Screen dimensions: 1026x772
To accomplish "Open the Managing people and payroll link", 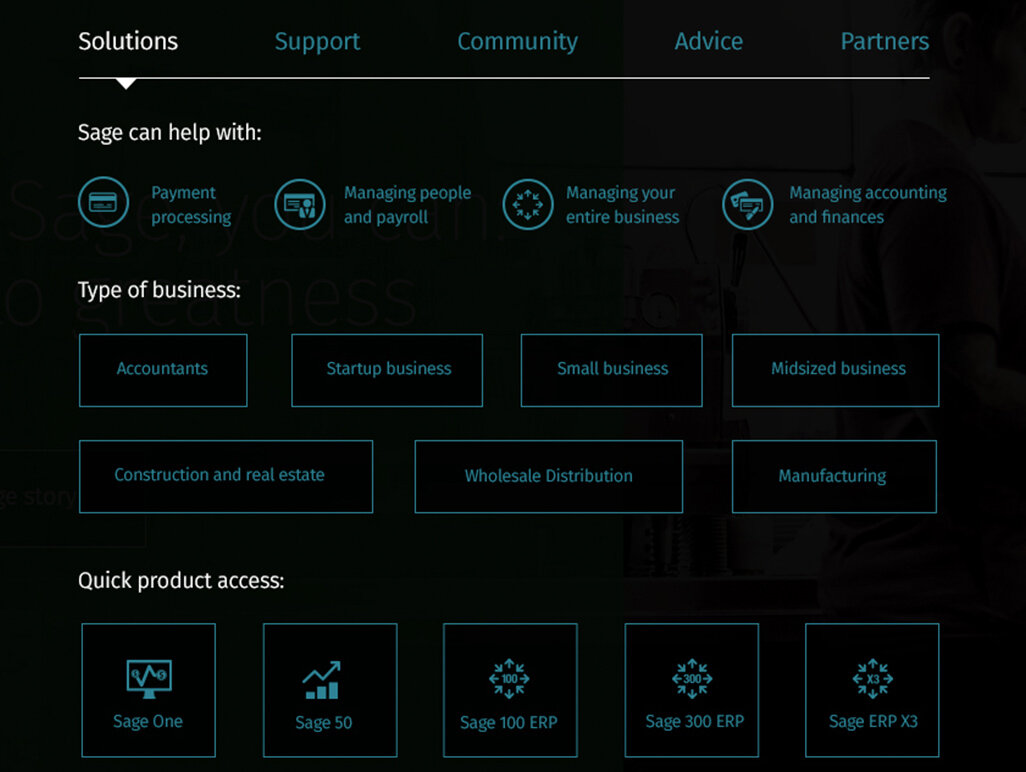I will (x=407, y=205).
